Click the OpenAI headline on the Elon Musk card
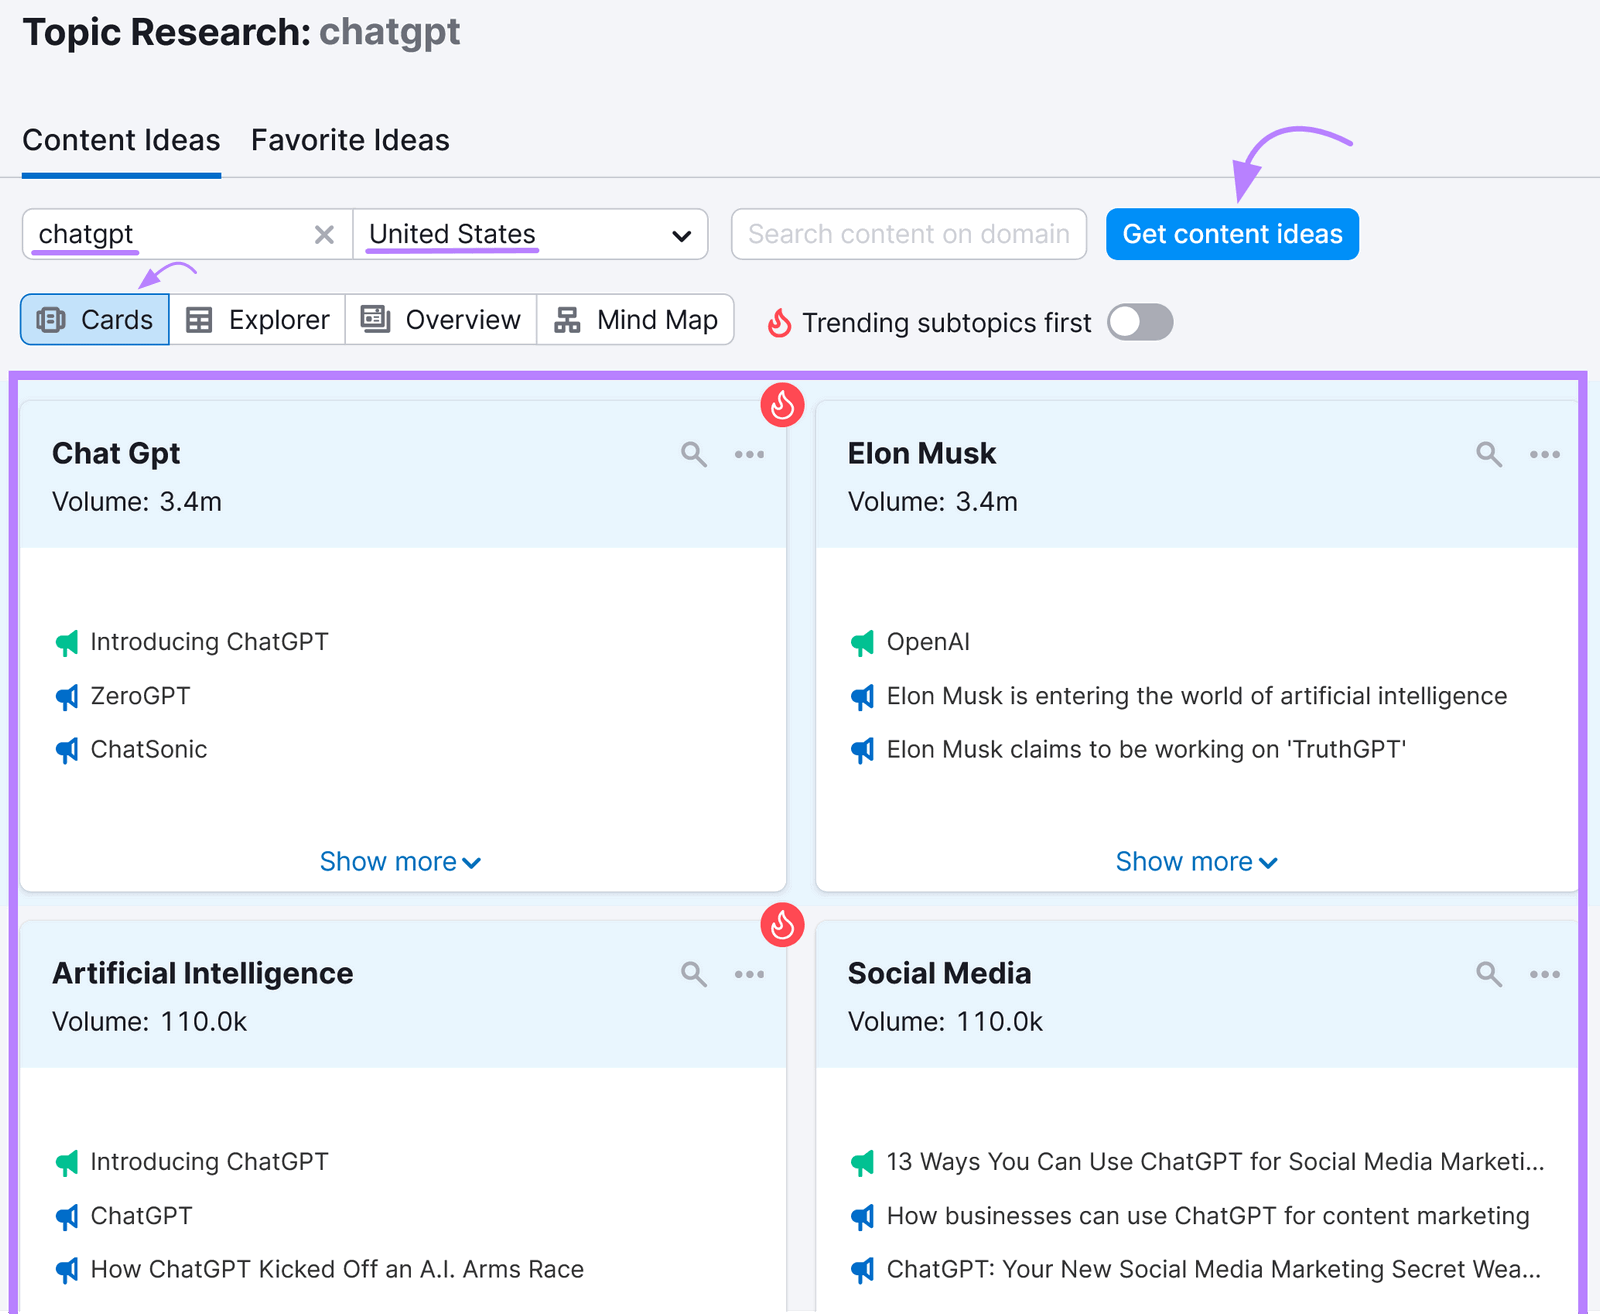 coord(928,642)
